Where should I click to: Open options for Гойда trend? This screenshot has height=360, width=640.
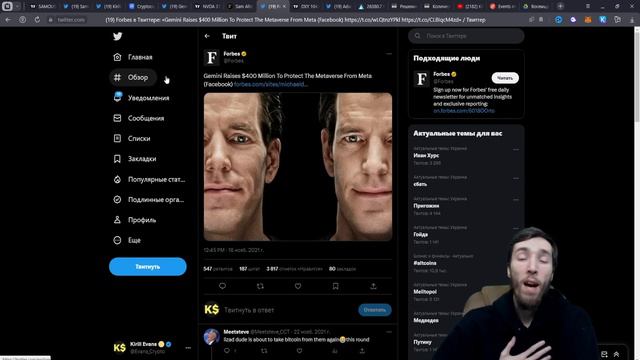516,228
